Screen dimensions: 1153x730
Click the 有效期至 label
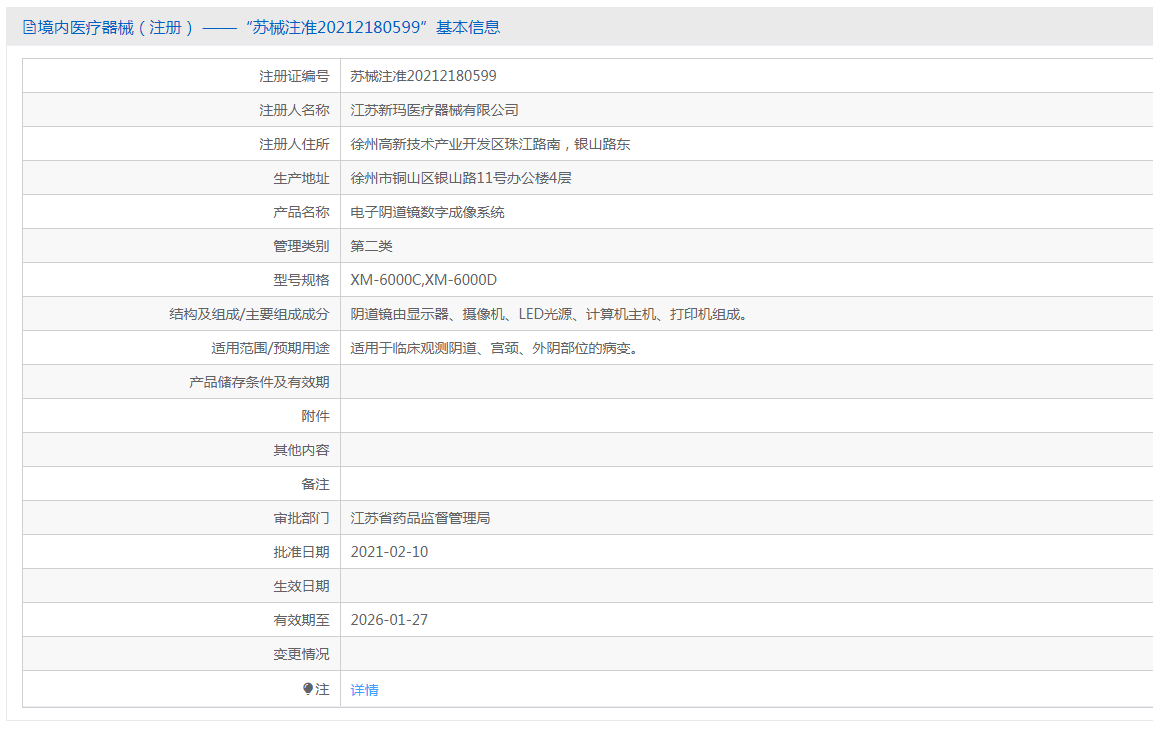[x=301, y=620]
